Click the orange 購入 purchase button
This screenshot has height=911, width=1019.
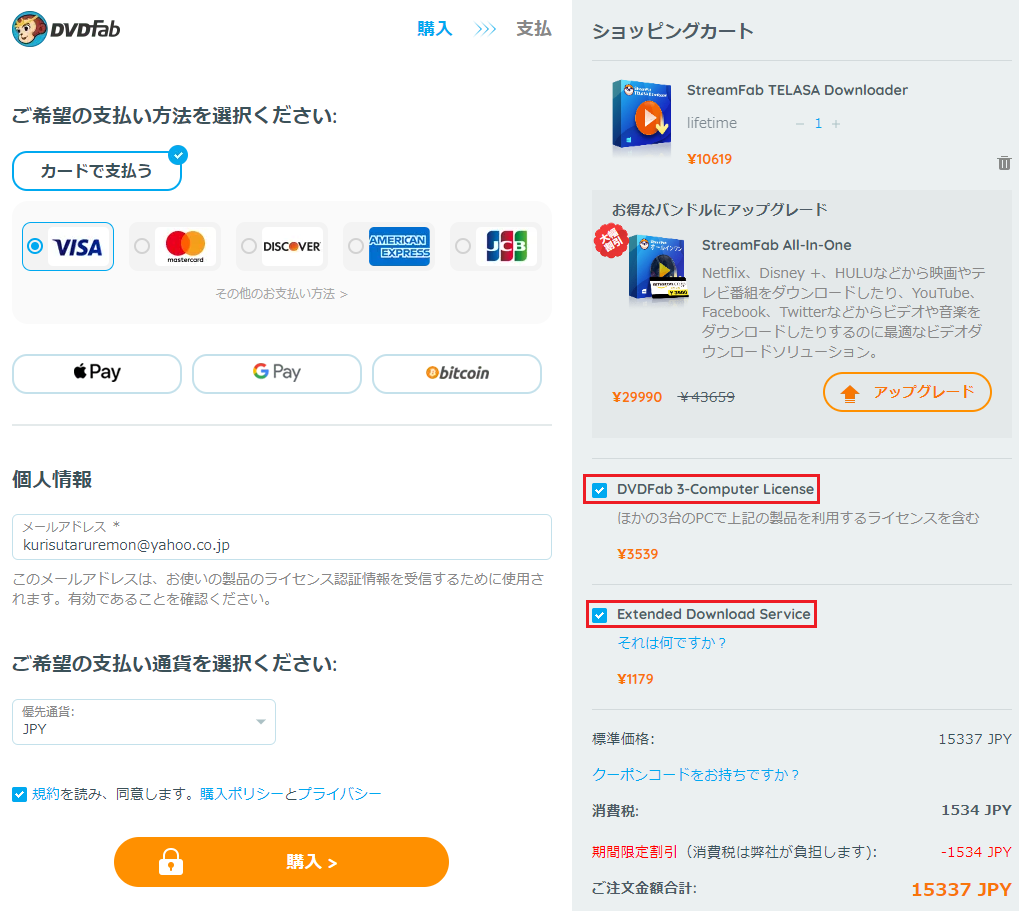[281, 862]
